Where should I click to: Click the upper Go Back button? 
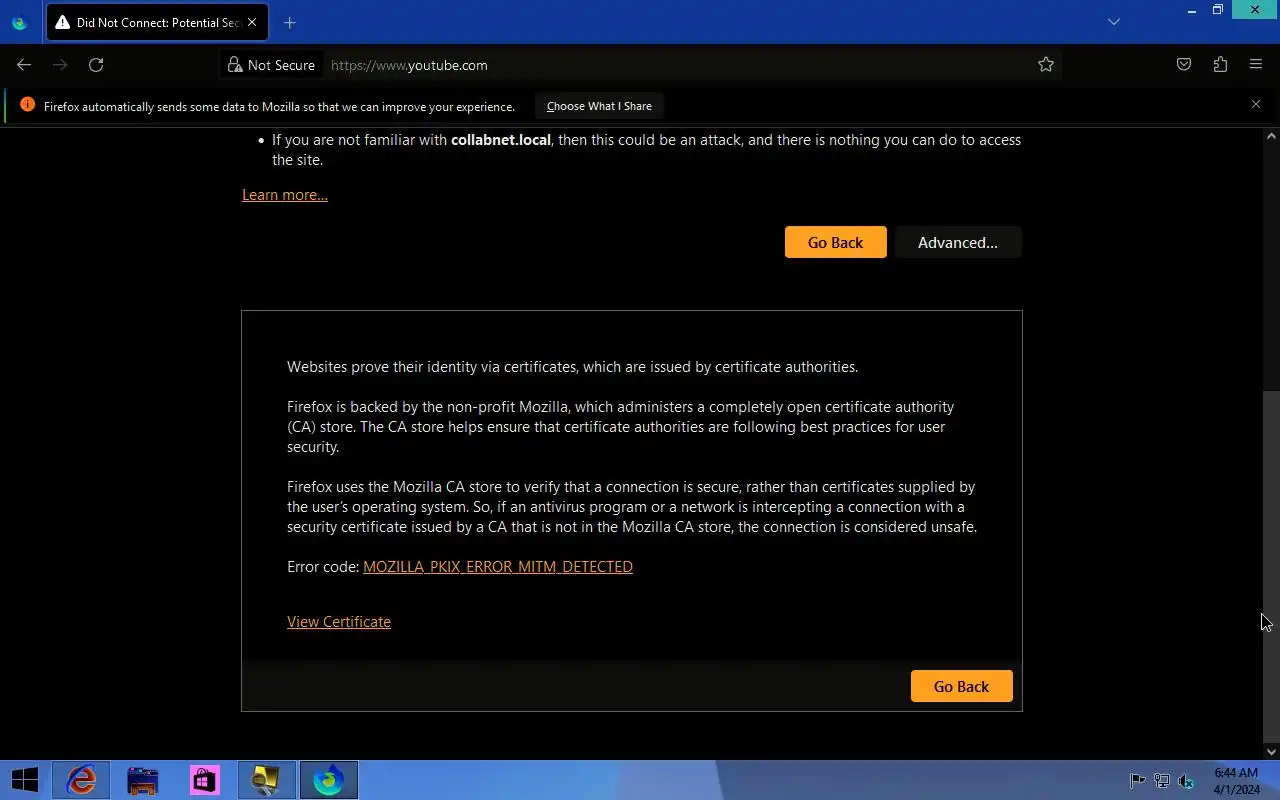click(x=835, y=242)
